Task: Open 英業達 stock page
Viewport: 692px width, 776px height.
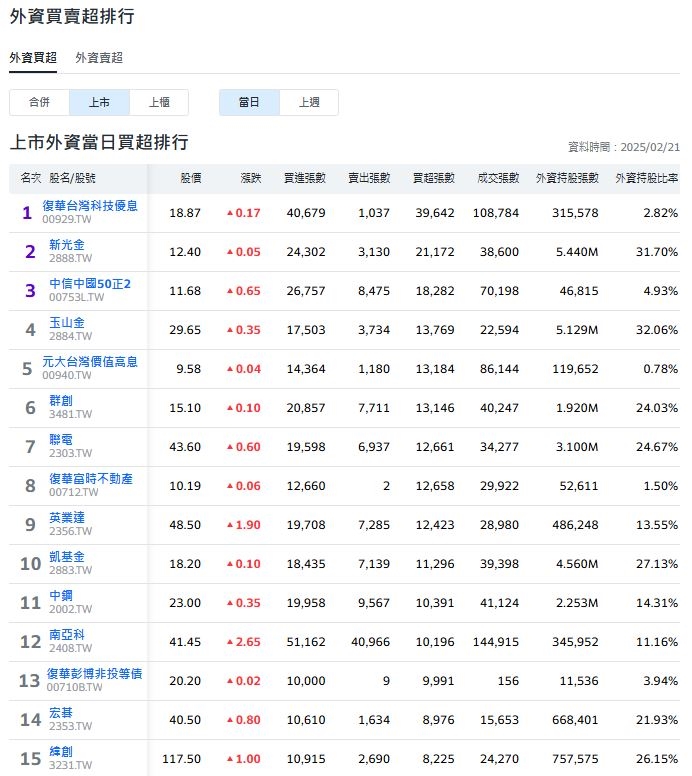Action: pos(67,518)
